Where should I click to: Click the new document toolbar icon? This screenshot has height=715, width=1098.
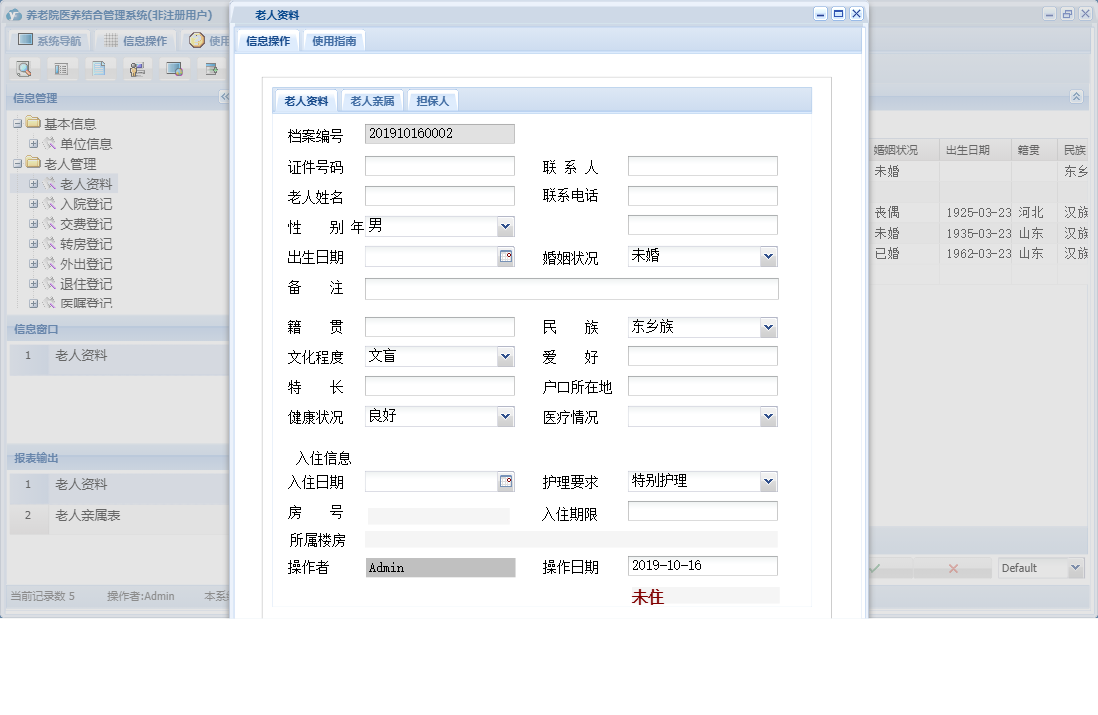pos(100,68)
